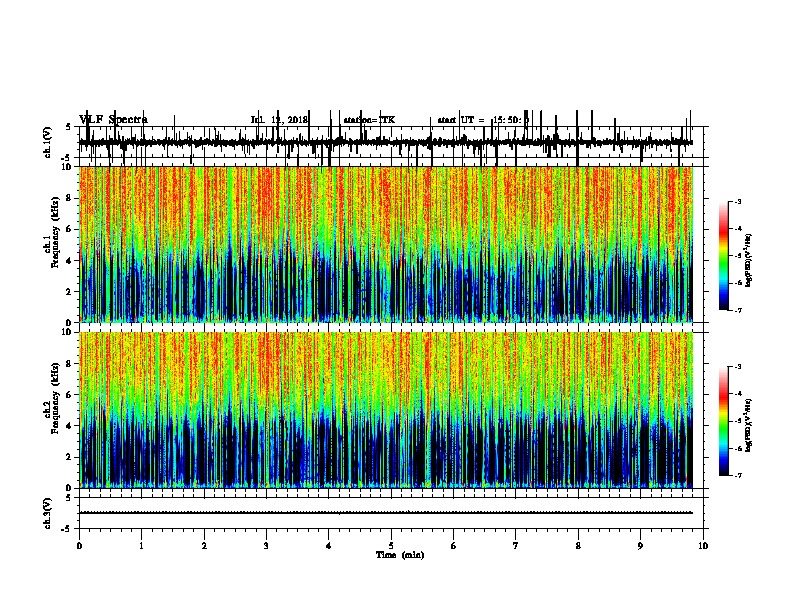This screenshot has height=612, width=792.
Task: Click time axis tick label "4"
Action: (329, 545)
